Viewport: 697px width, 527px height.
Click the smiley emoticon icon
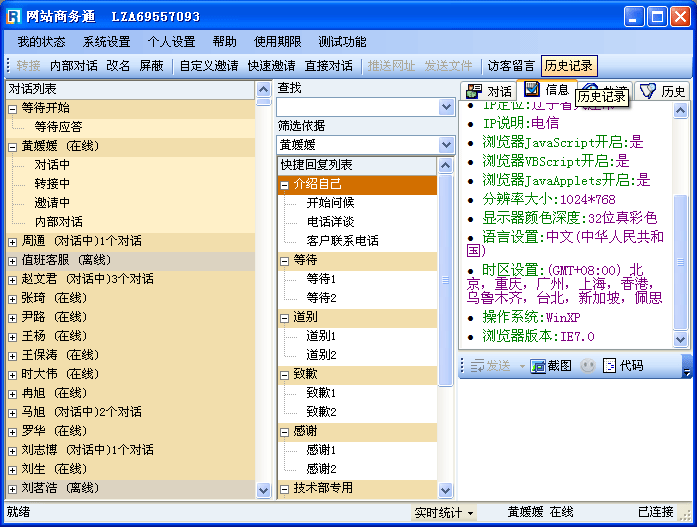click(x=588, y=366)
